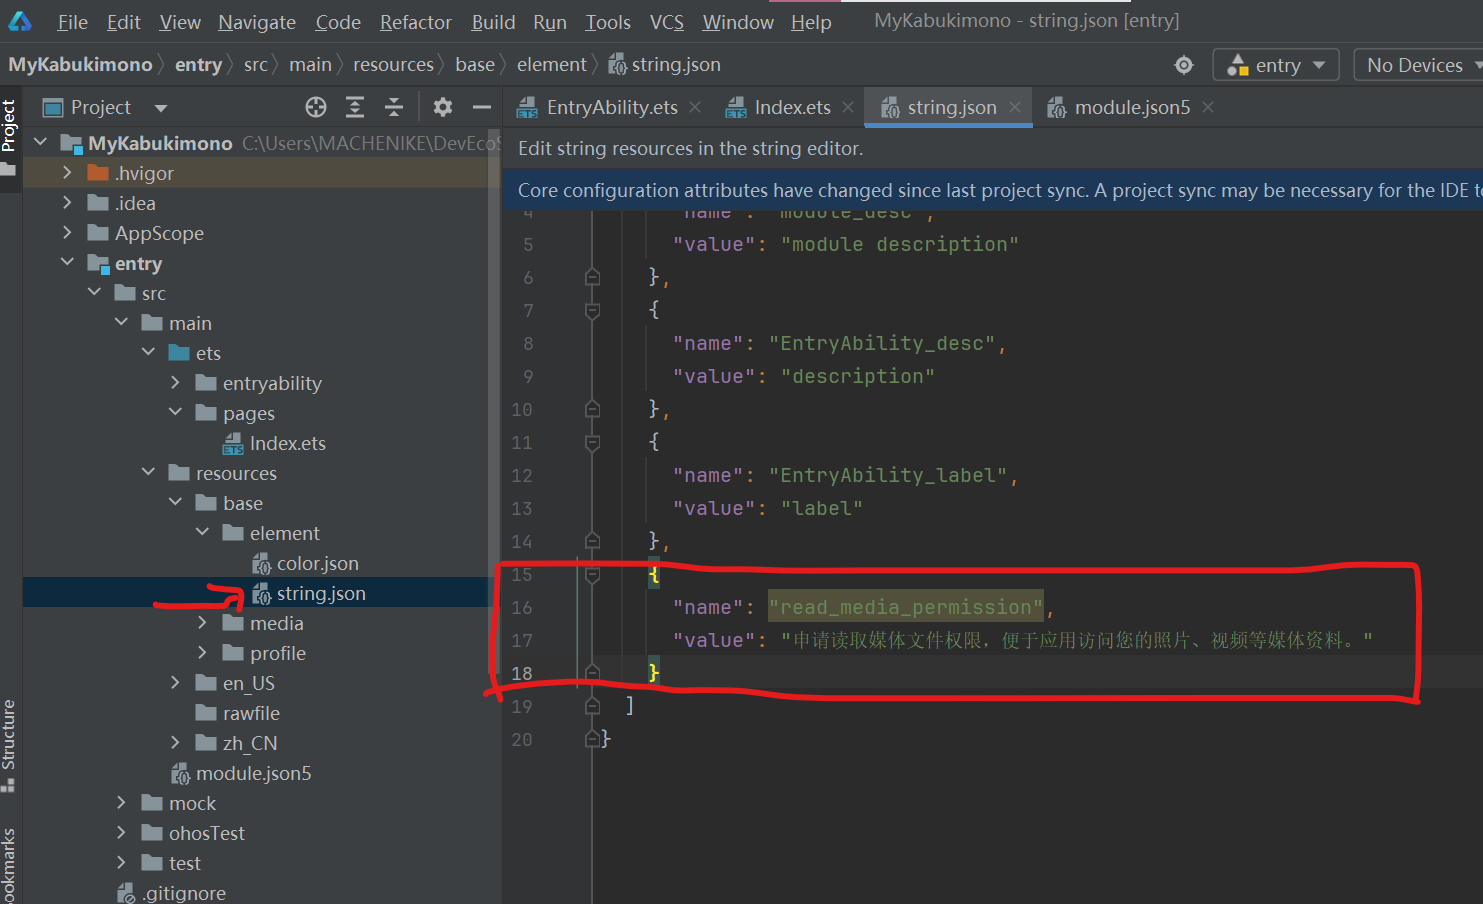The height and width of the screenshot is (904, 1483).
Task: Click the element breadcrumb in navigation bar
Action: pos(552,65)
